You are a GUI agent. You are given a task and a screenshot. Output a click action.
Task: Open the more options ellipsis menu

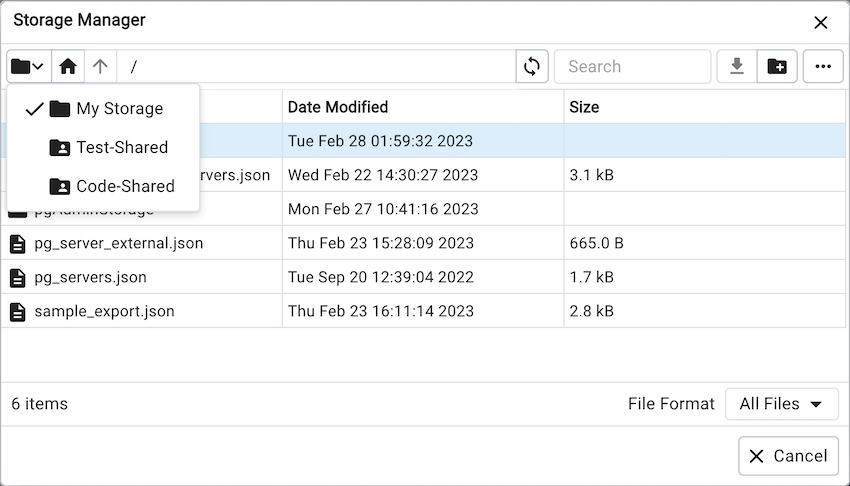[x=823, y=67]
